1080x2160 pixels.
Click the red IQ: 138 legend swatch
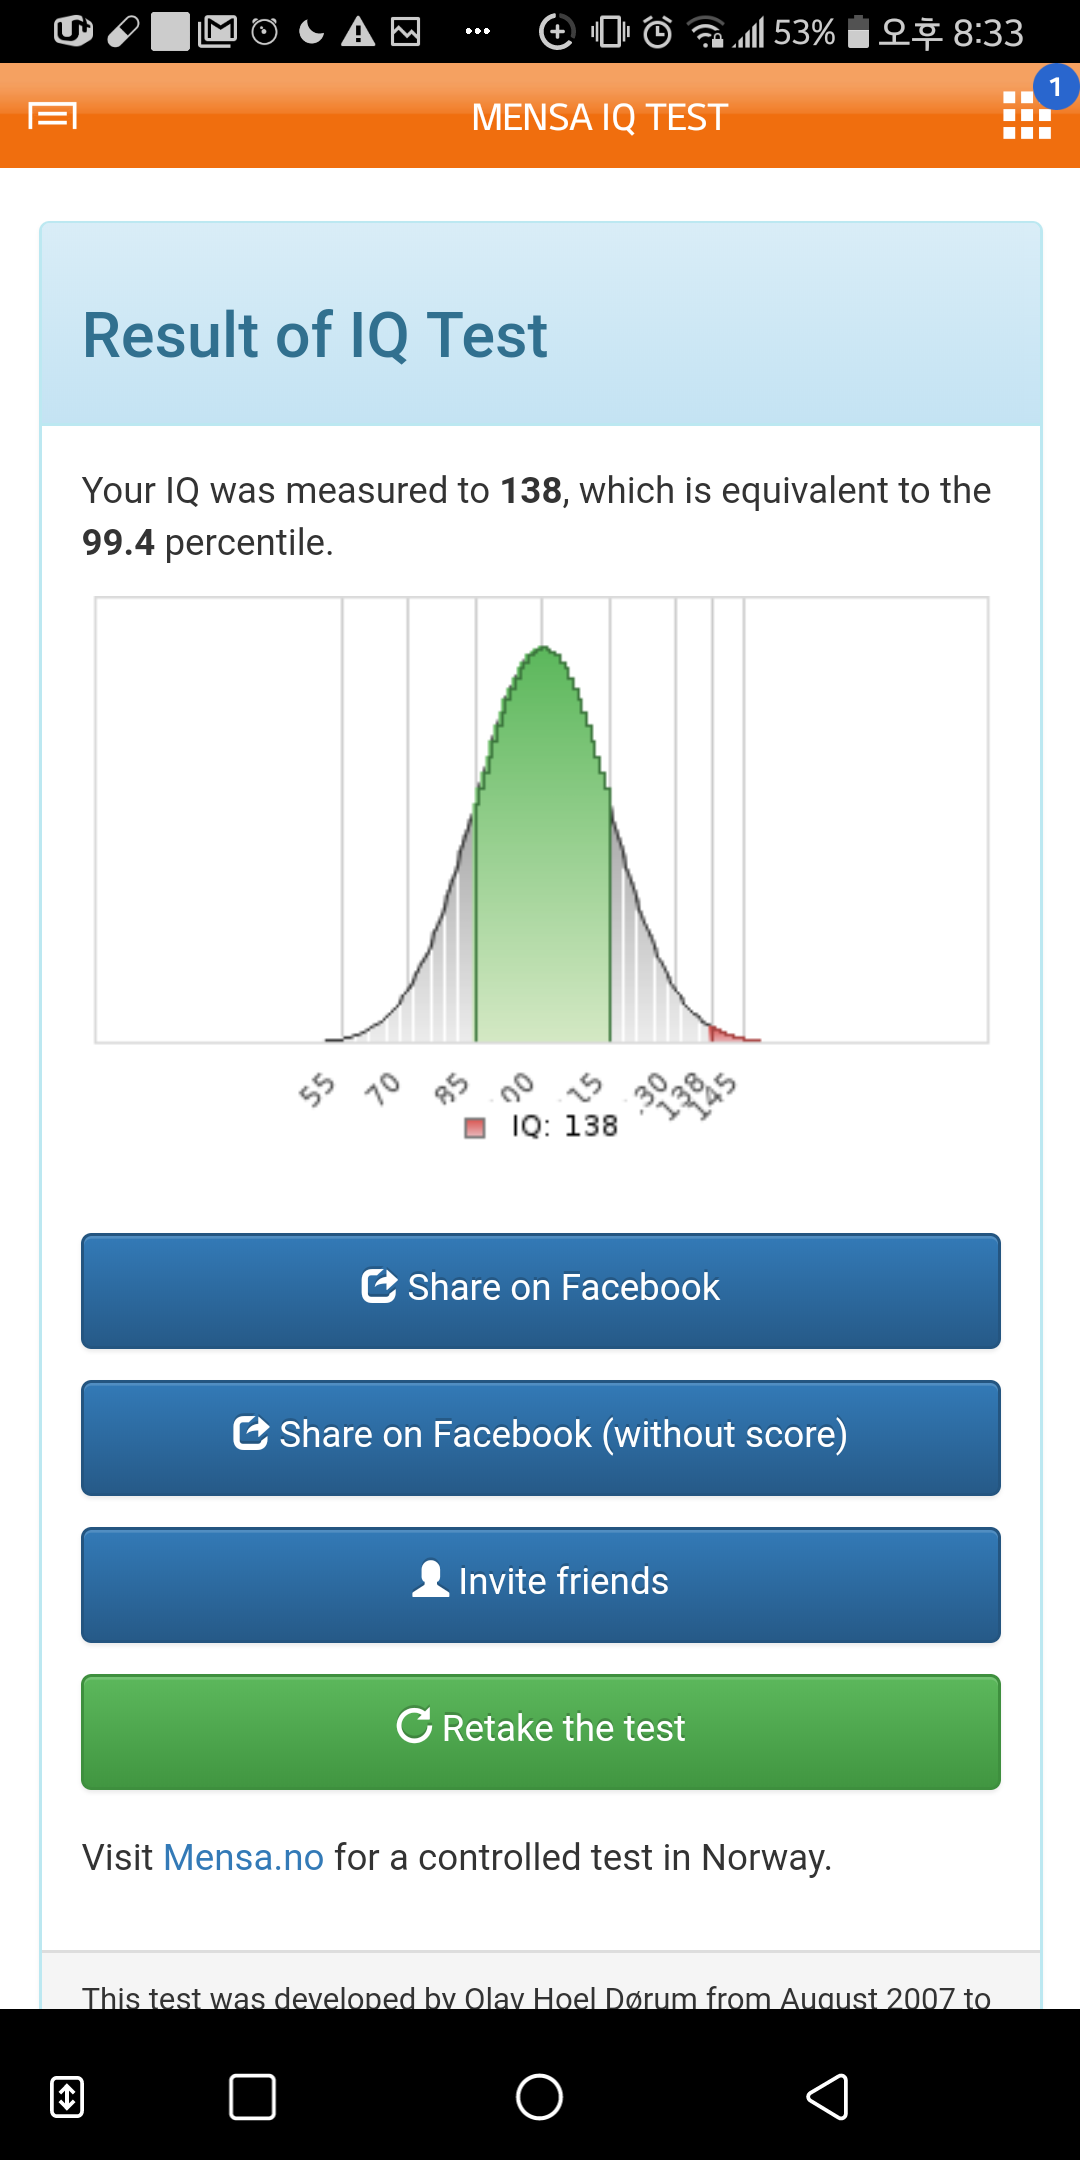tap(475, 1127)
